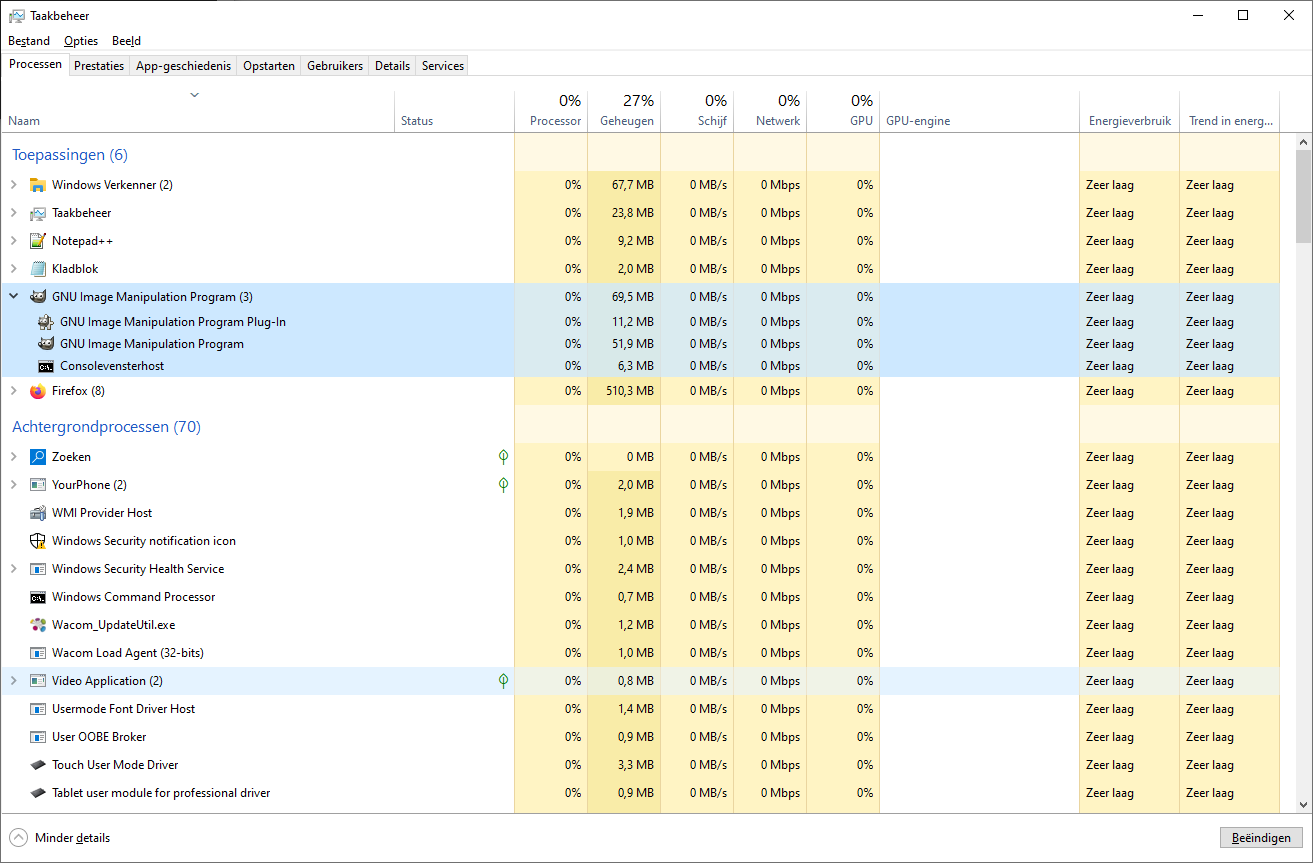The image size is (1313, 863).
Task: Expand the YourPhone (2) process group
Action: [x=13, y=485]
